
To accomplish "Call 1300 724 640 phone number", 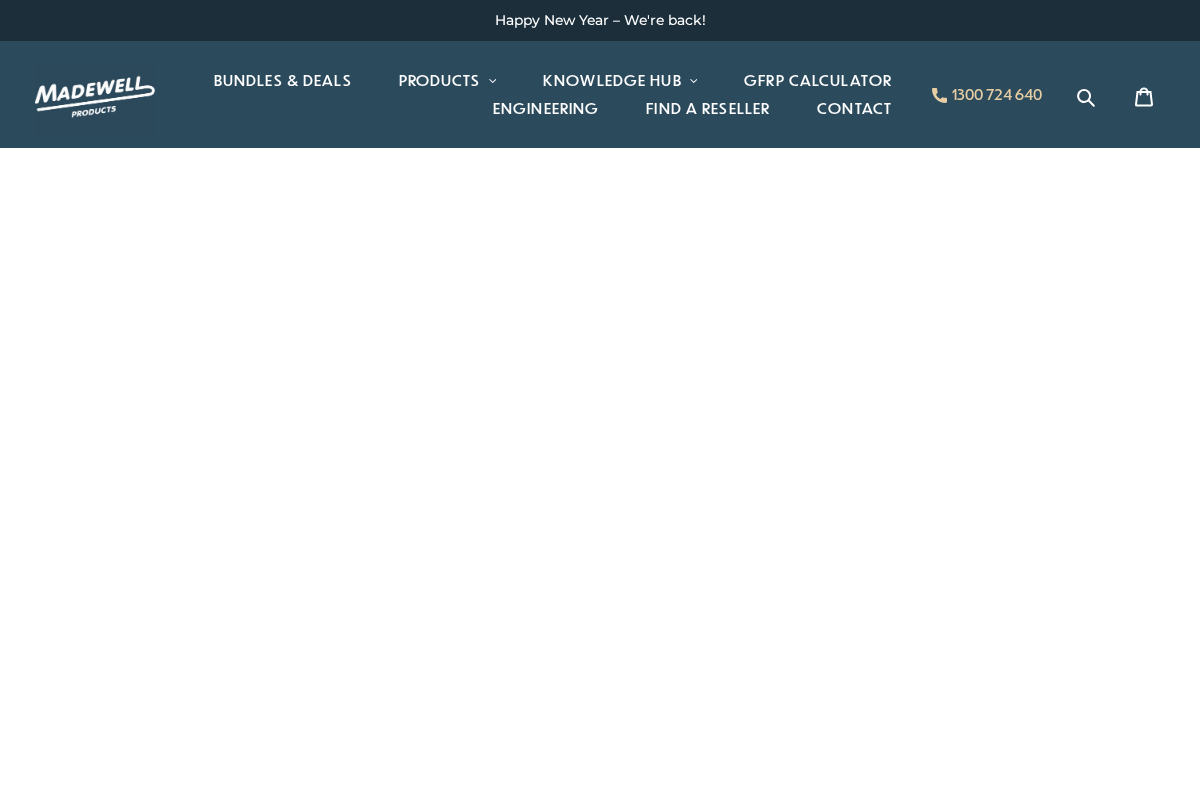I will (996, 95).
